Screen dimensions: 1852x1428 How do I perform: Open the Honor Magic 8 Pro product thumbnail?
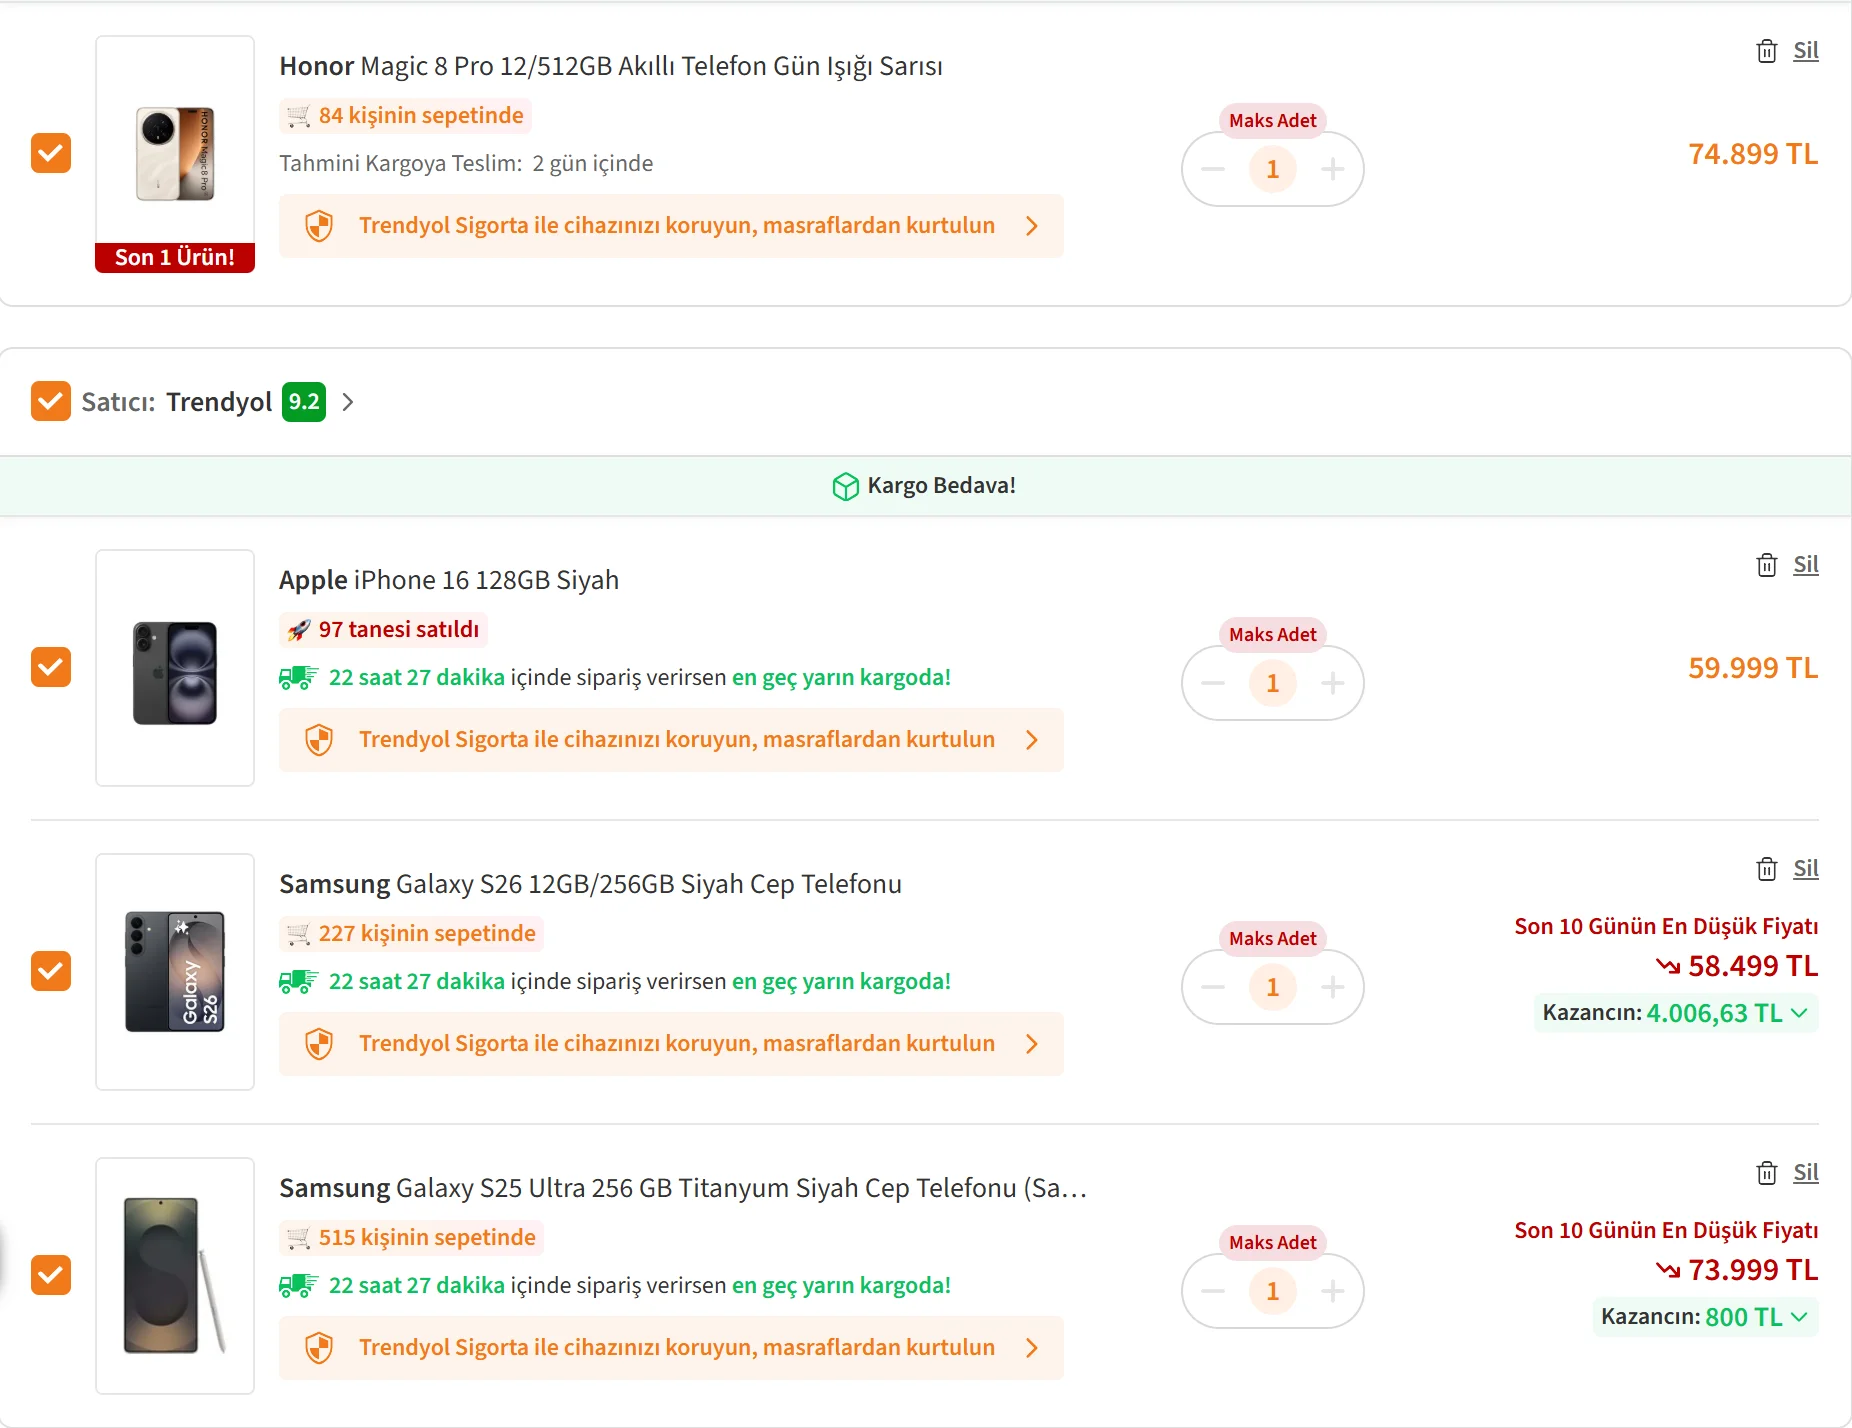(x=175, y=154)
